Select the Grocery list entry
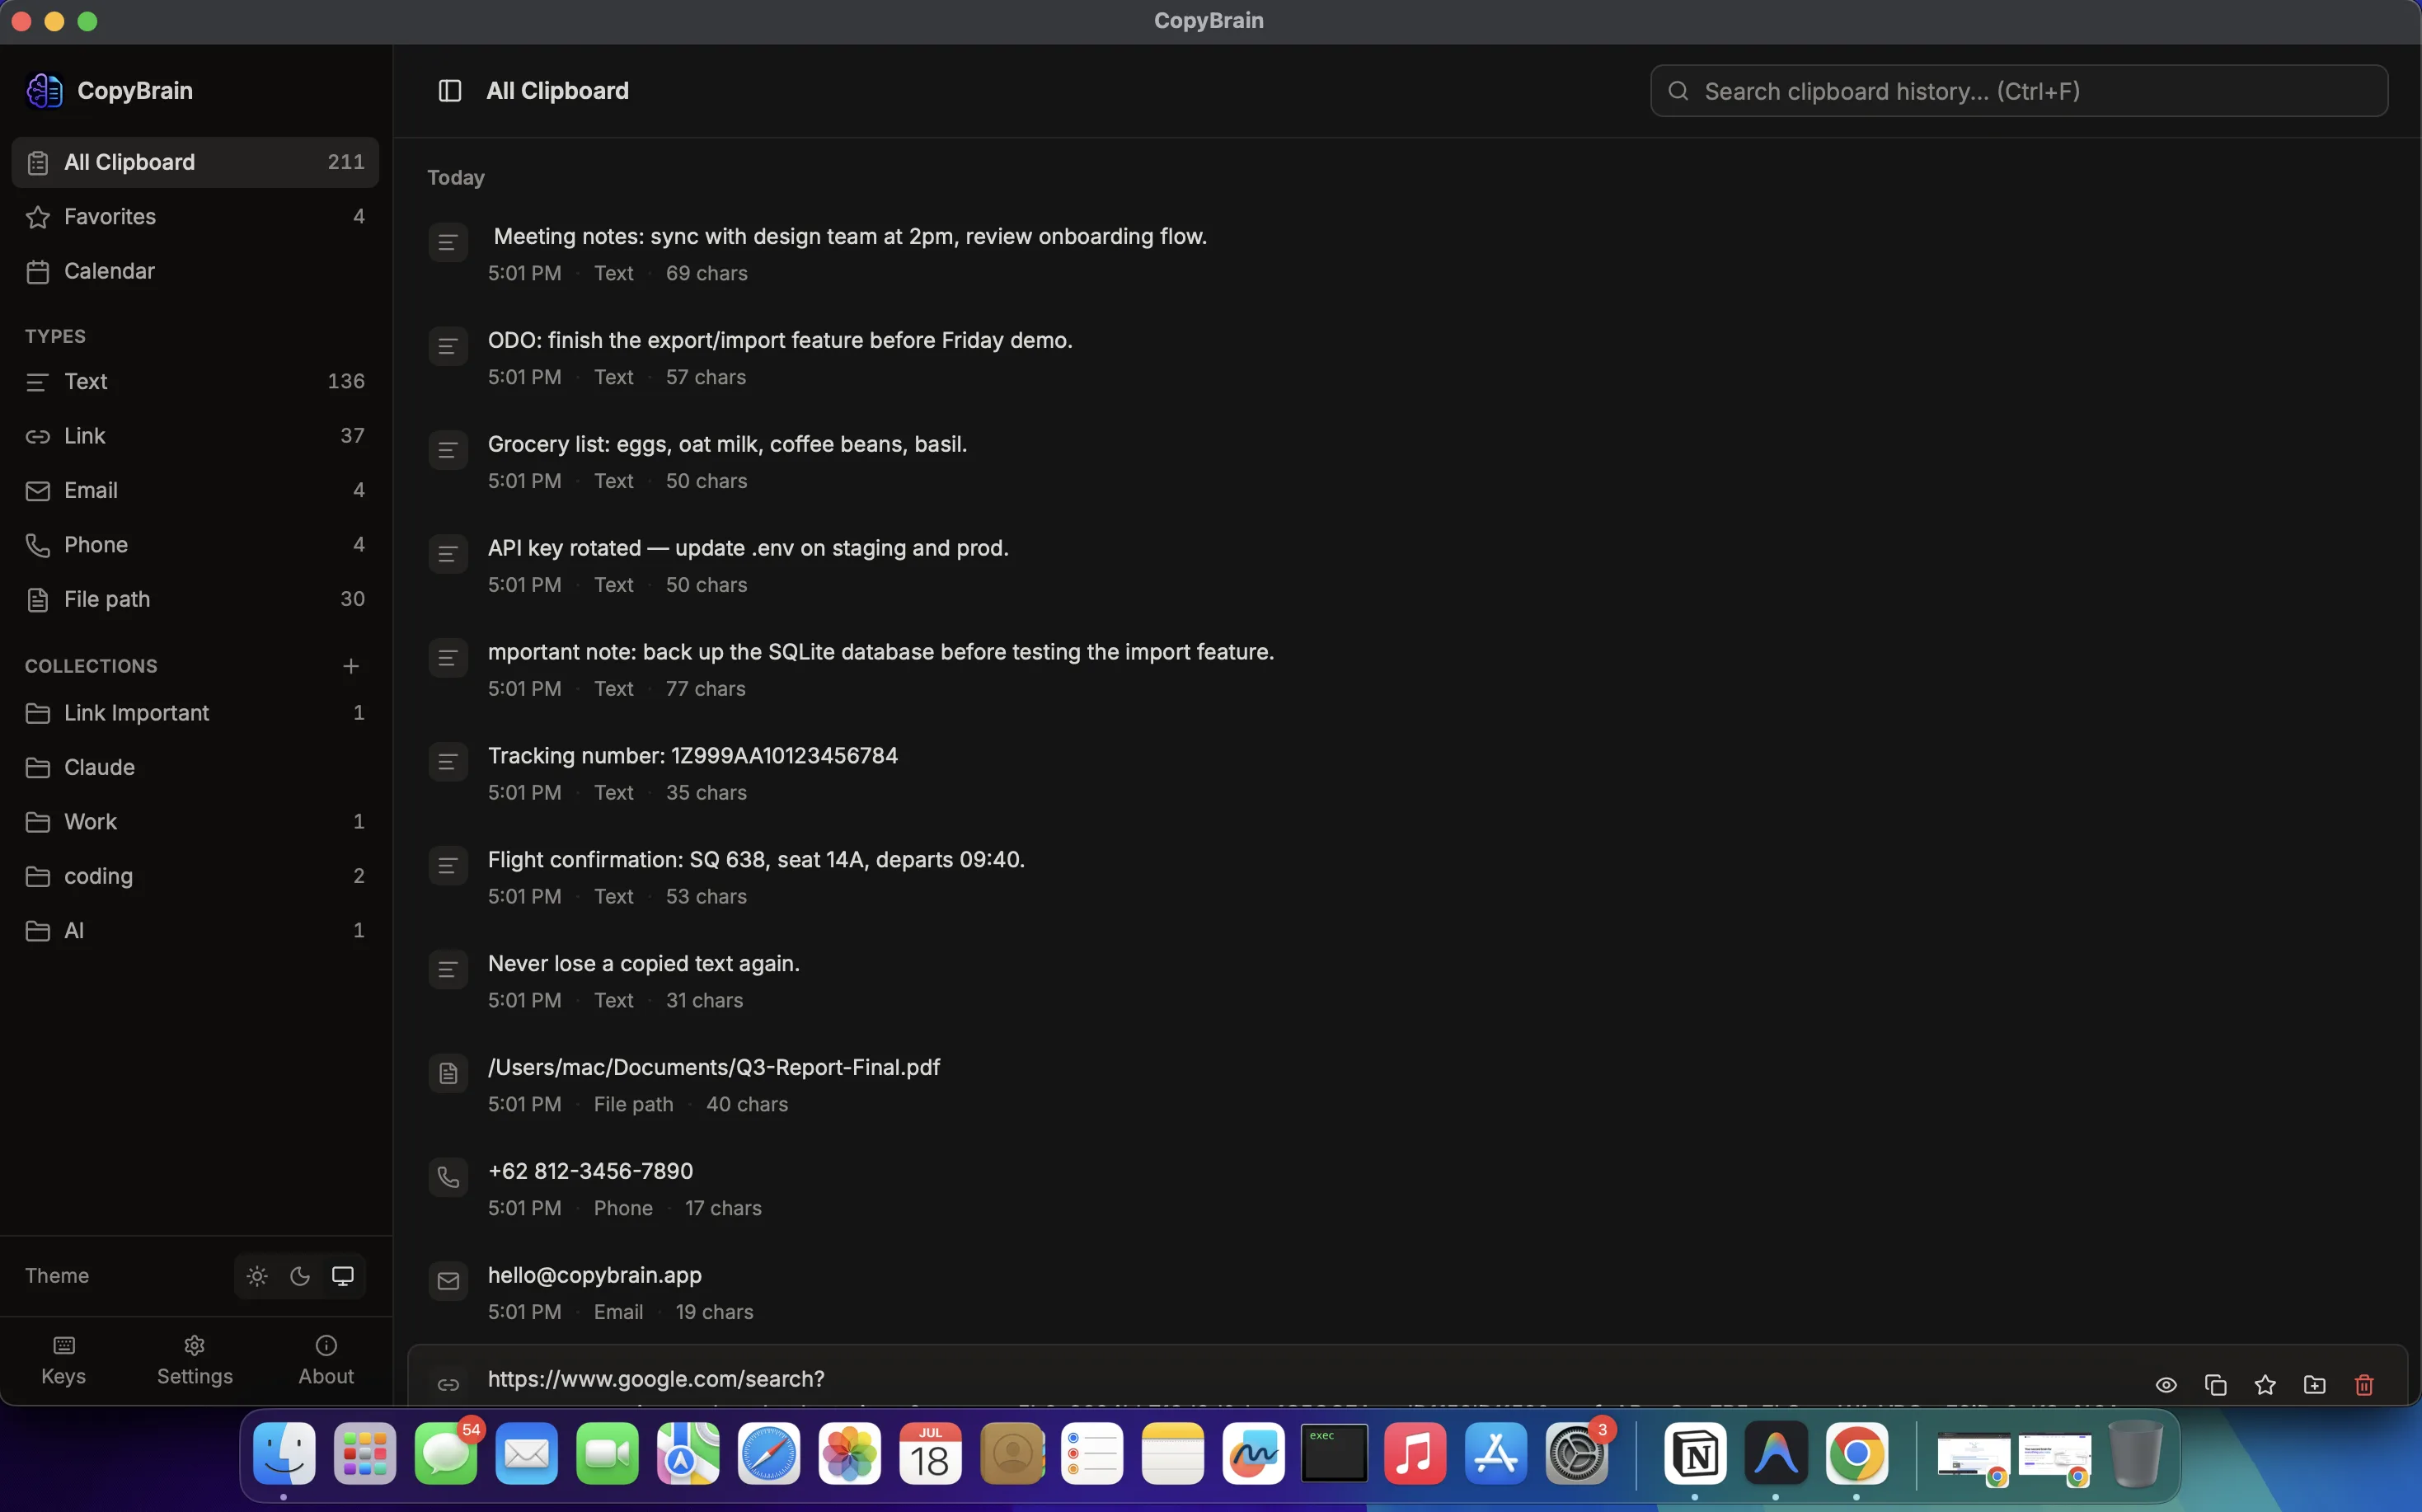Screen dimensions: 2422x1512 point(1407,462)
